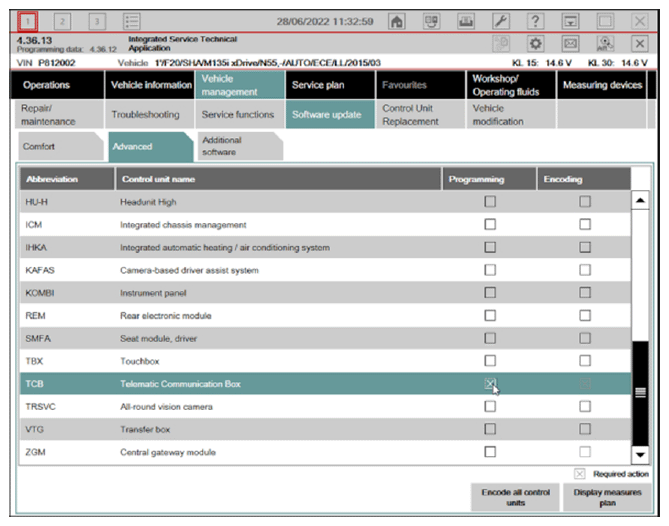Open the dropdown arrow icon in top toolbar
The width and height of the screenshot is (669, 526).
coord(570,21)
